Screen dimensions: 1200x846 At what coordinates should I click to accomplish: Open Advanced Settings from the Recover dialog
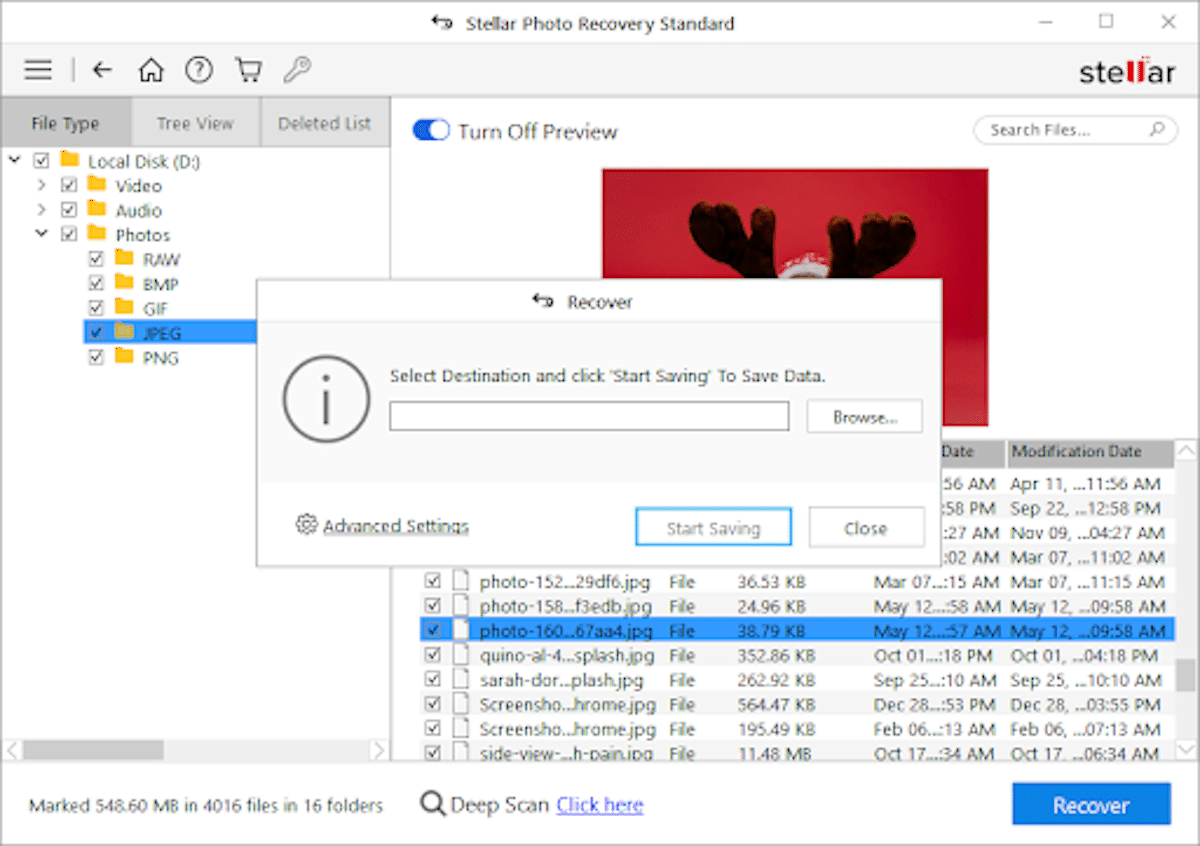click(392, 525)
